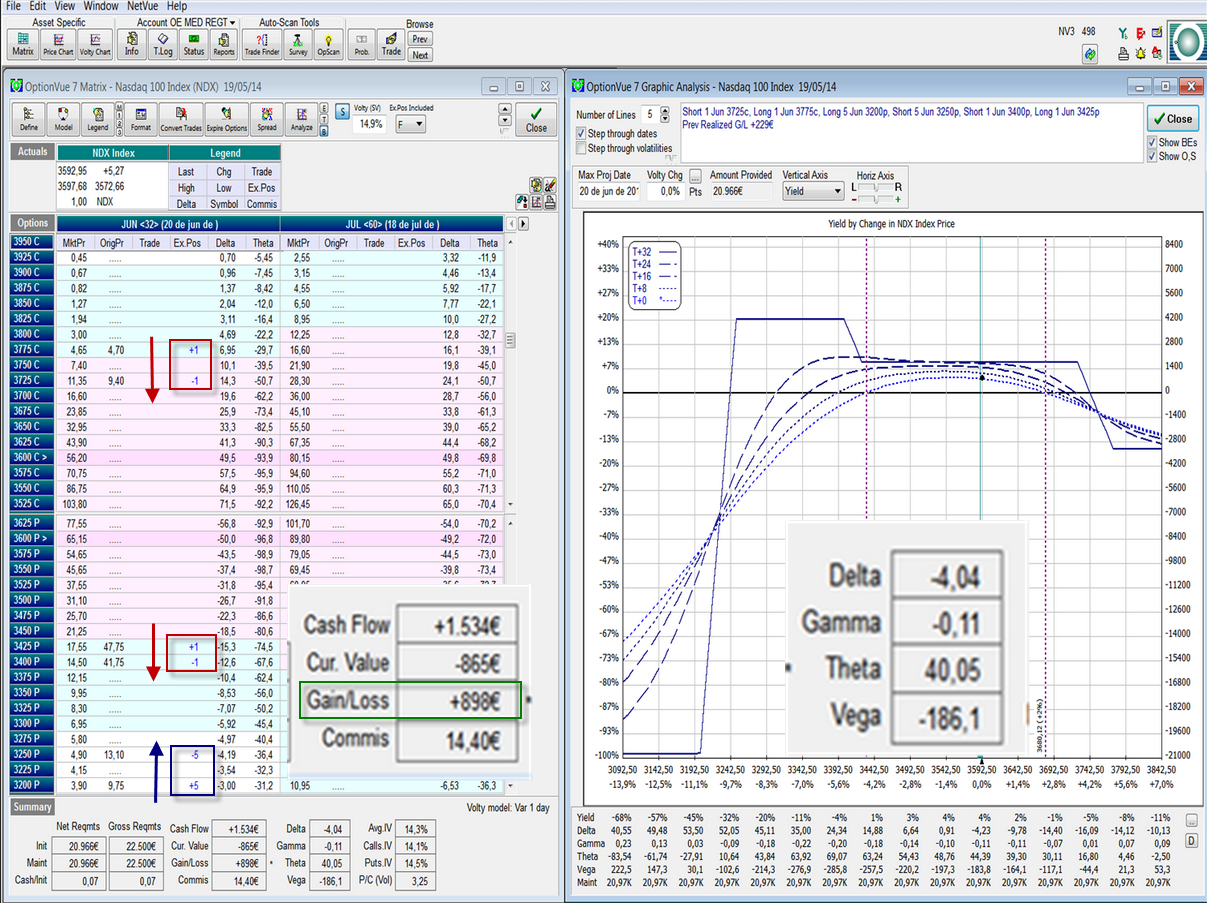Screen dimensions: 1207x903
Task: Open the Account OE MED REGT dropdown
Action: pos(186,22)
